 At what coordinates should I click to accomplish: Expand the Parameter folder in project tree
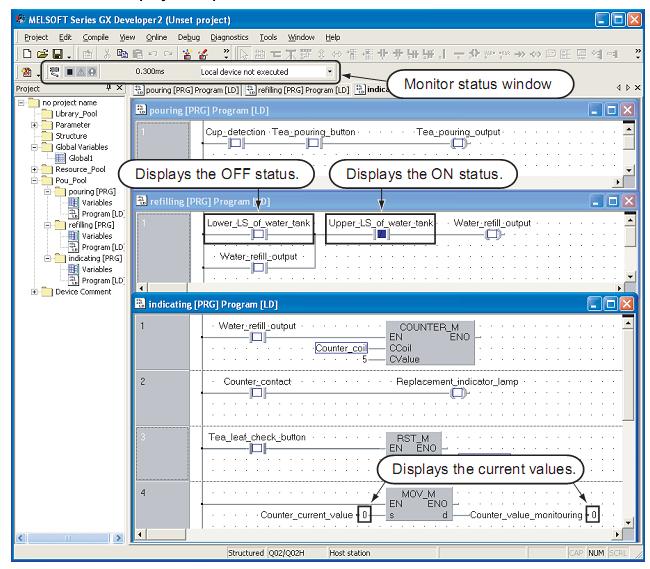35,125
